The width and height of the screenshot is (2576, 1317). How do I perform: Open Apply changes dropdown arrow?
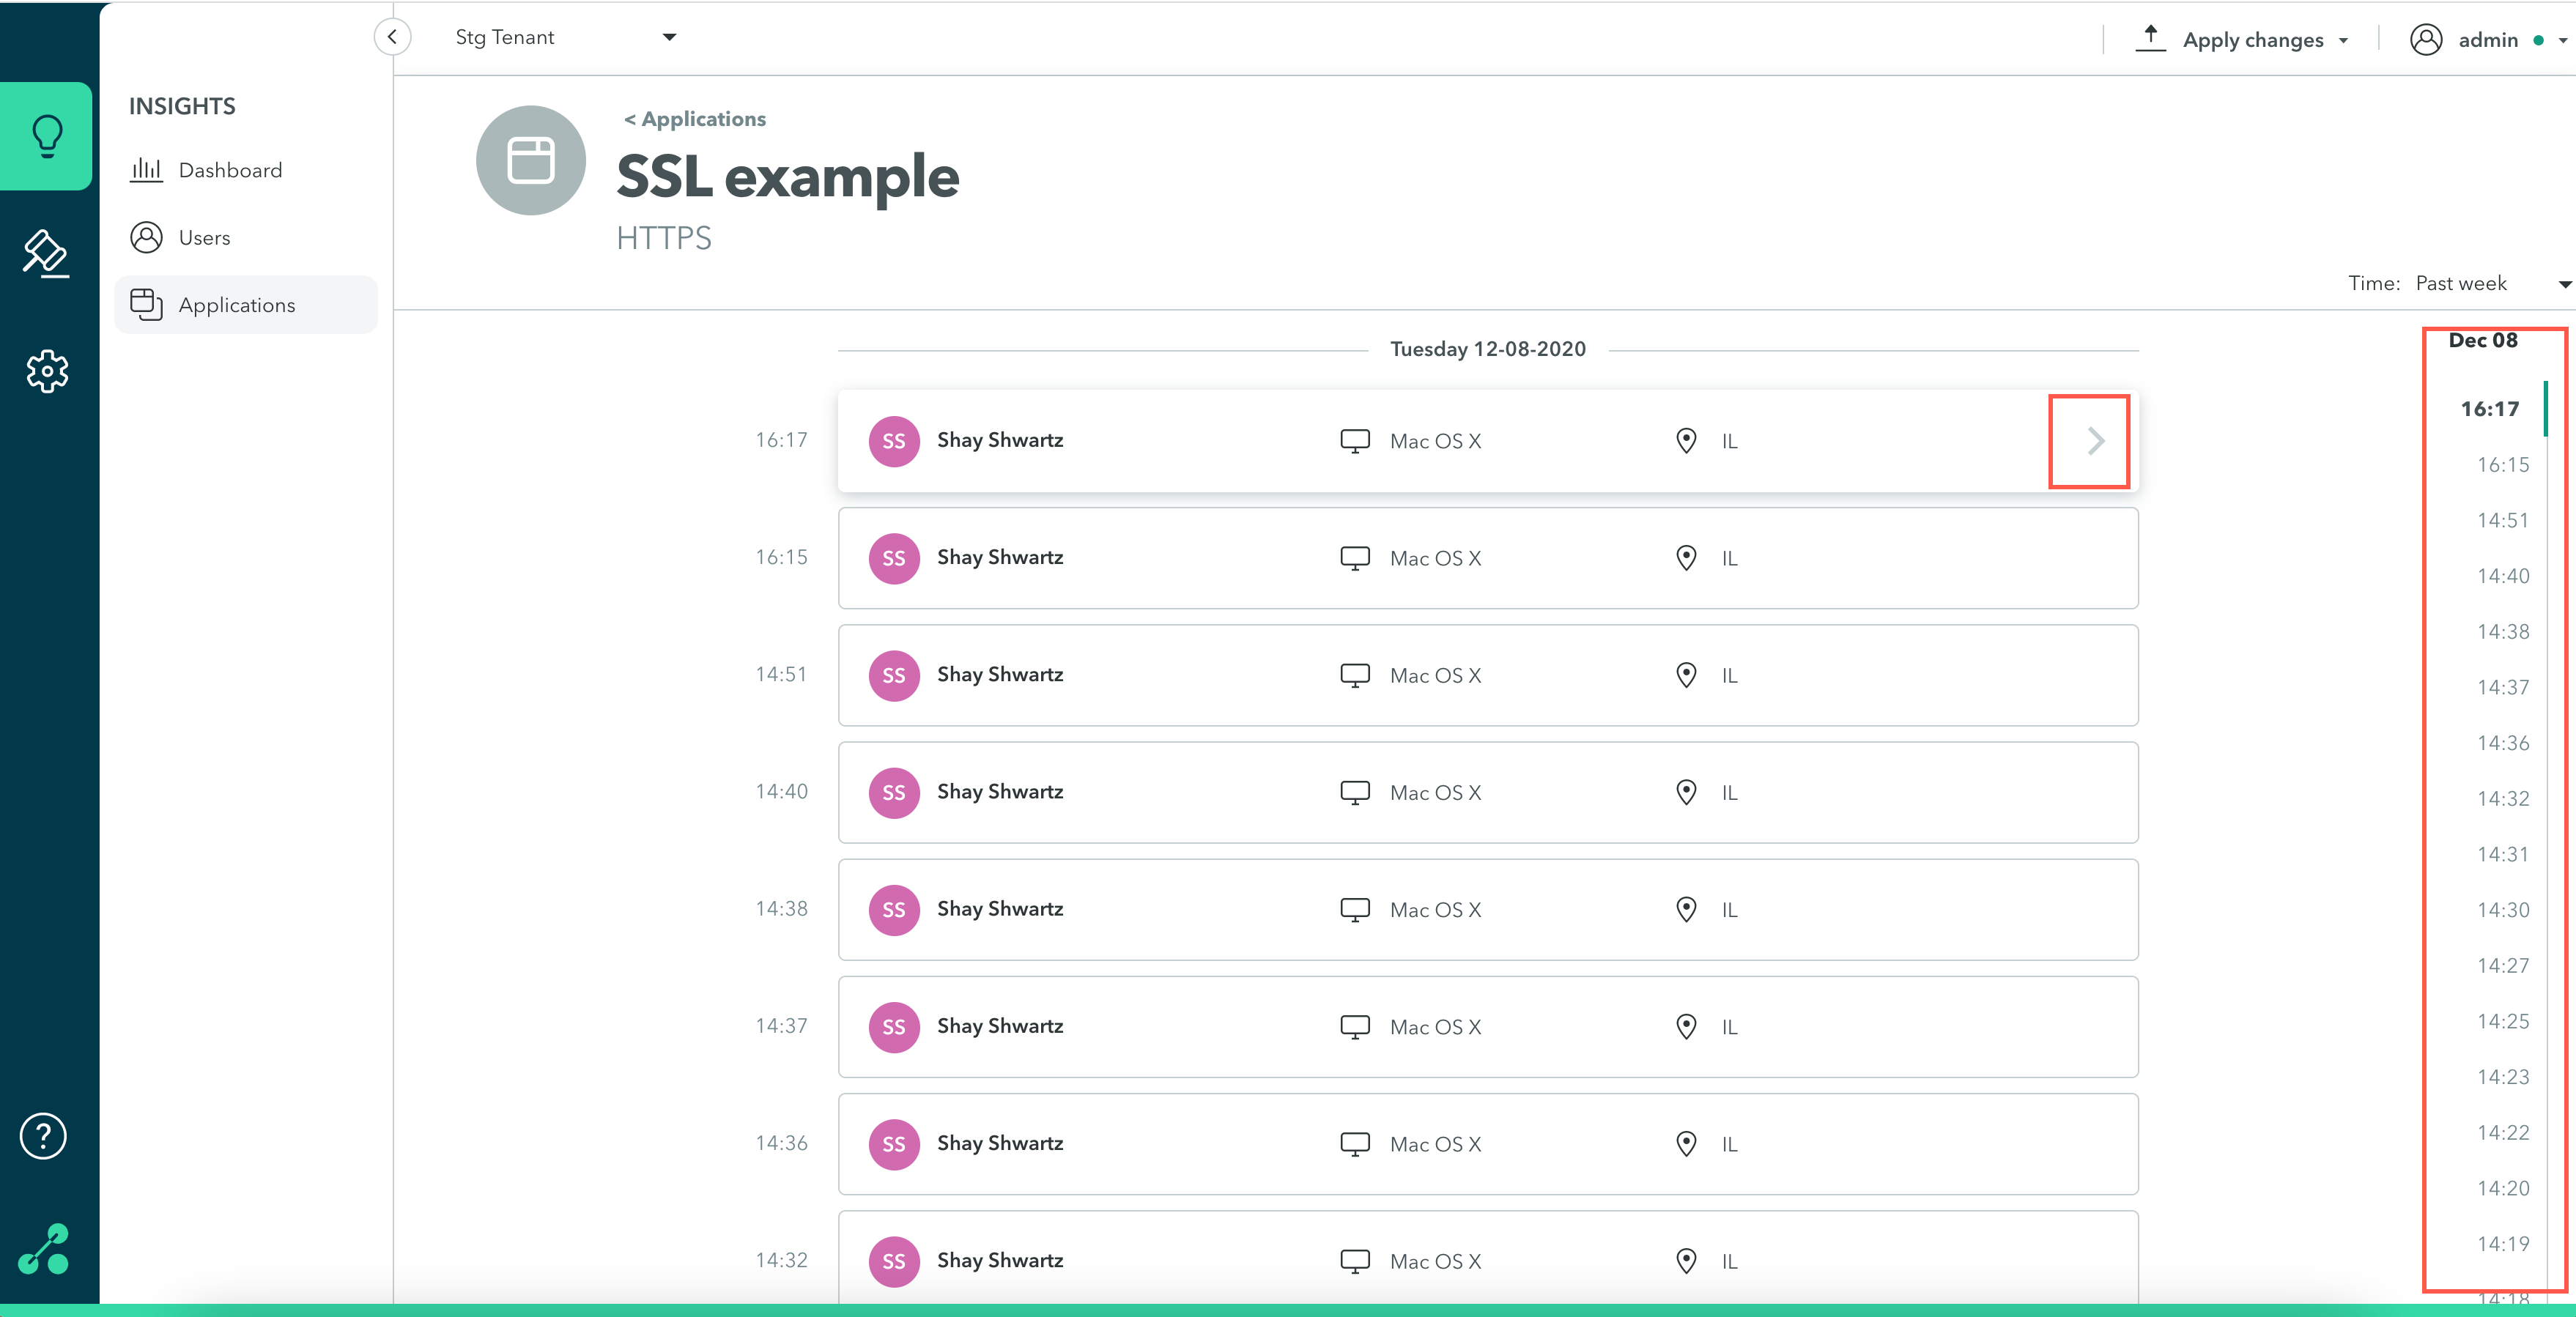[x=2343, y=41]
